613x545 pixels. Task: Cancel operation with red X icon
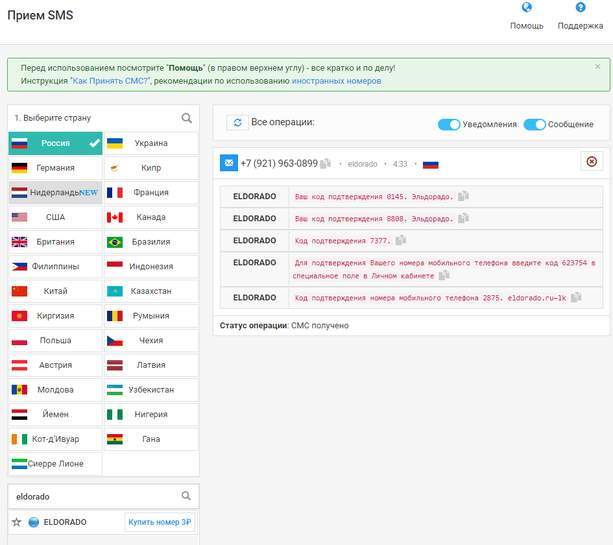tap(591, 161)
